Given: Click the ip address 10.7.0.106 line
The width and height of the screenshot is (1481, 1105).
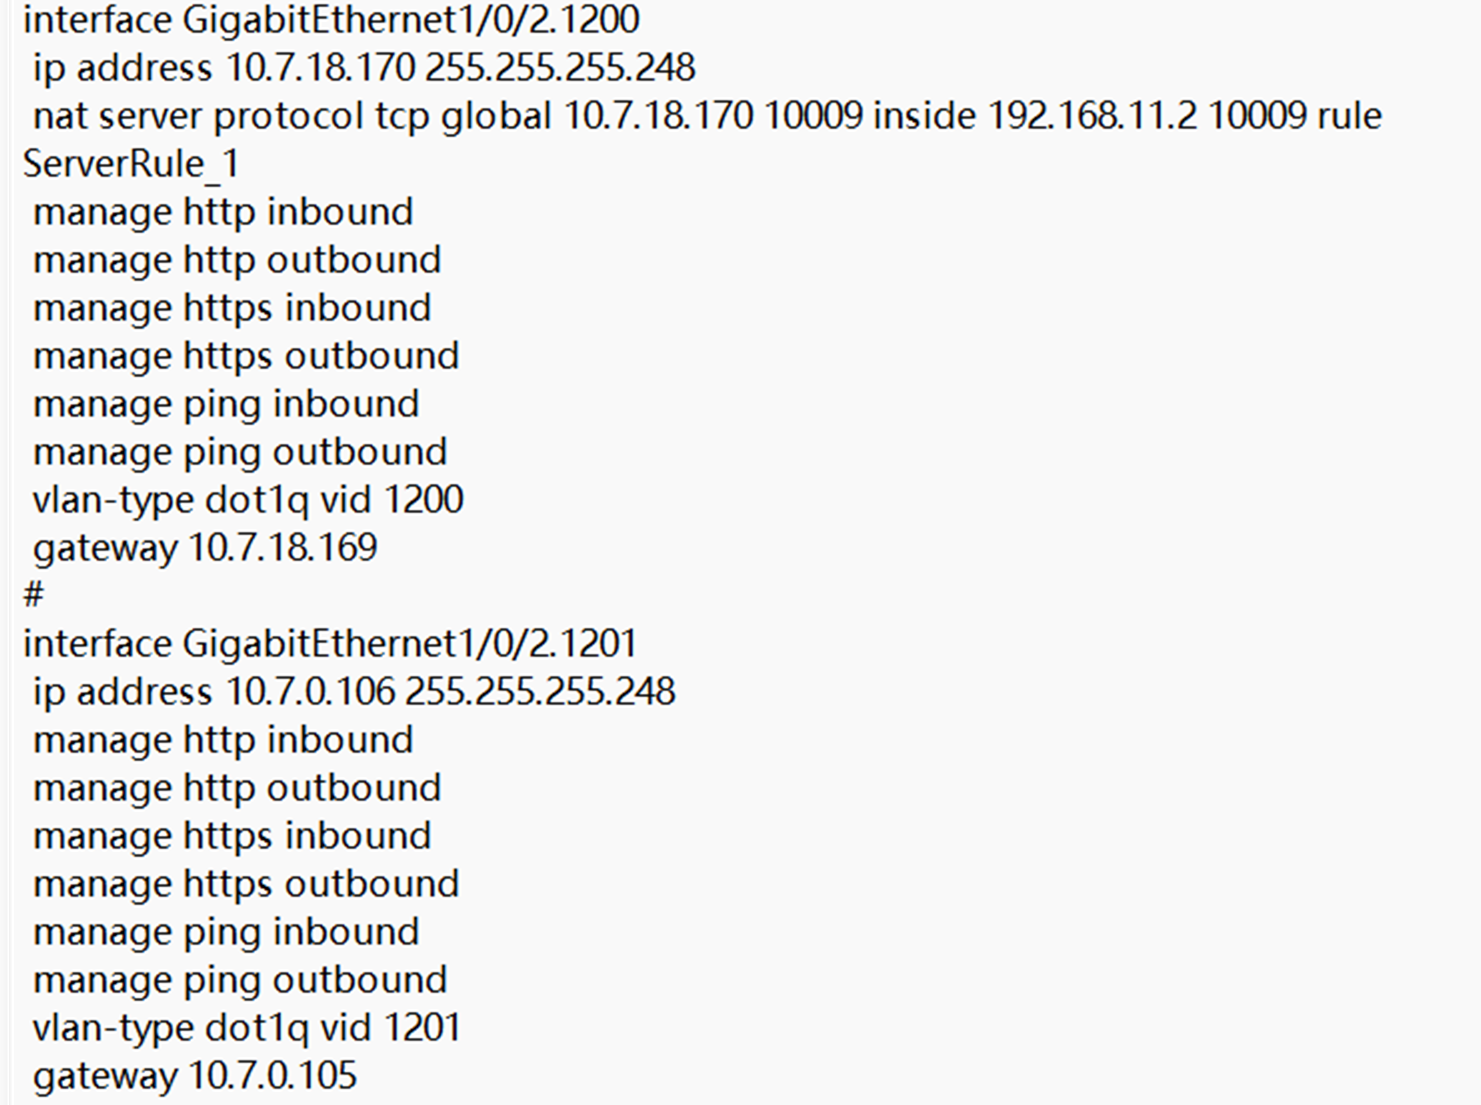Looking at the screenshot, I should coord(354,692).
